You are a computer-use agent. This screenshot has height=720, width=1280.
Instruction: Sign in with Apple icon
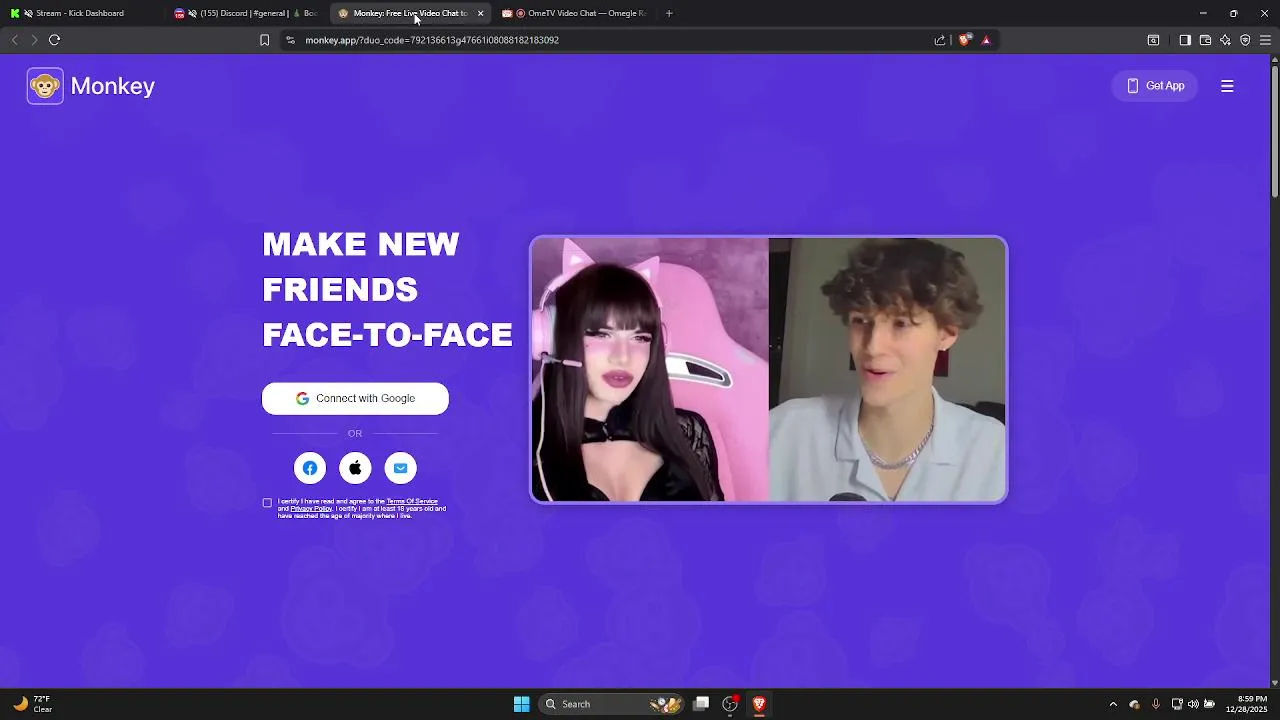[355, 468]
